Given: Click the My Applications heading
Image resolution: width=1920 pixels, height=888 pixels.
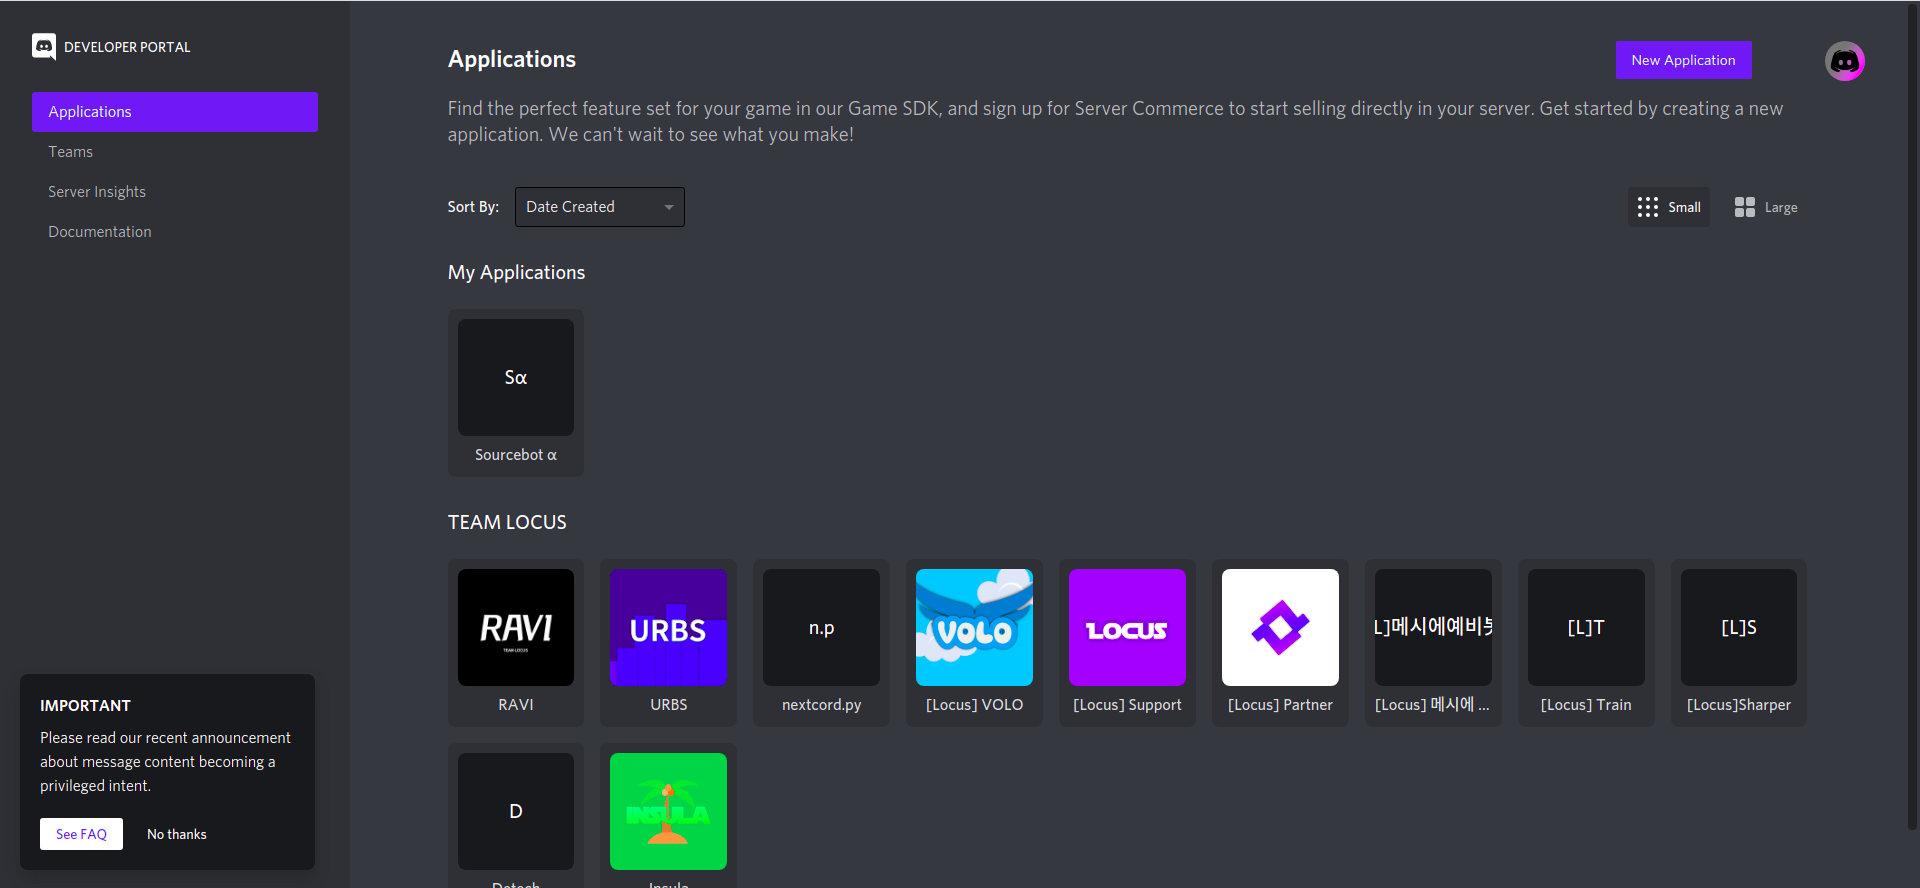Looking at the screenshot, I should click(x=516, y=272).
